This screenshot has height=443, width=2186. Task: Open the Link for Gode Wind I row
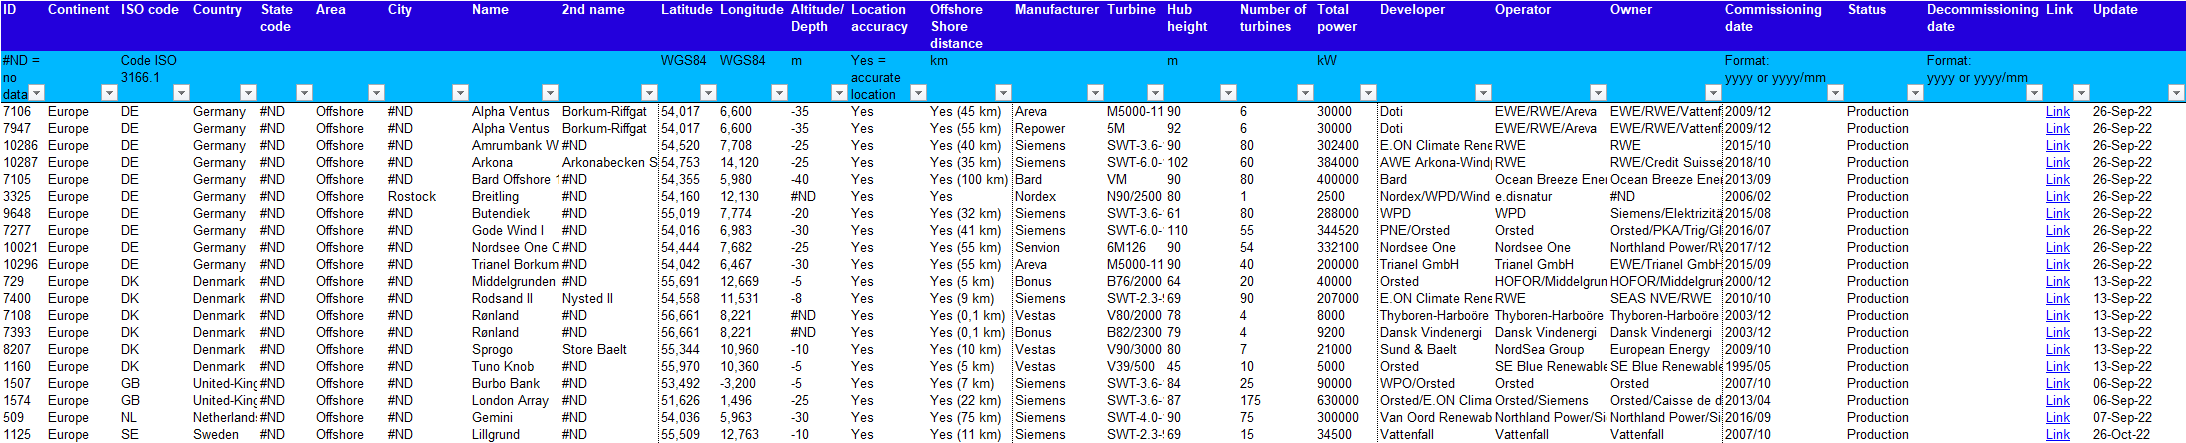(2057, 231)
